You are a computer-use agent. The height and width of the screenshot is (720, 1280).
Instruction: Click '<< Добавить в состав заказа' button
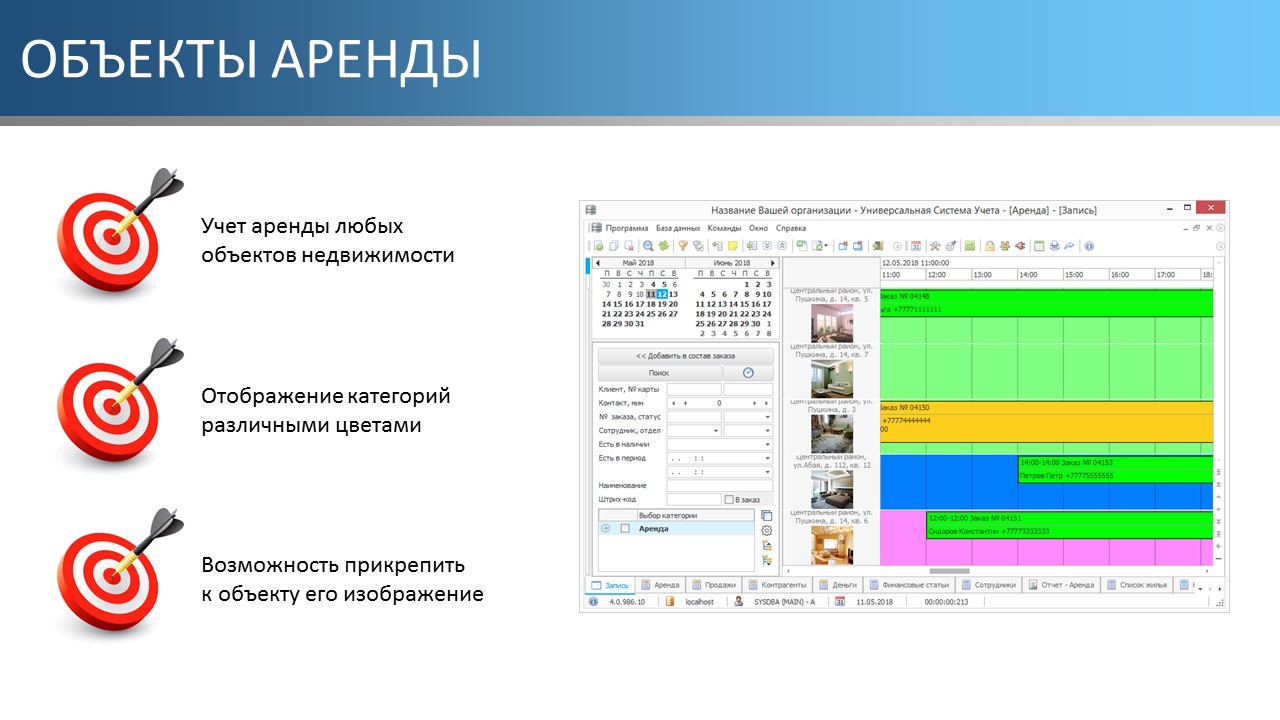[x=685, y=356]
